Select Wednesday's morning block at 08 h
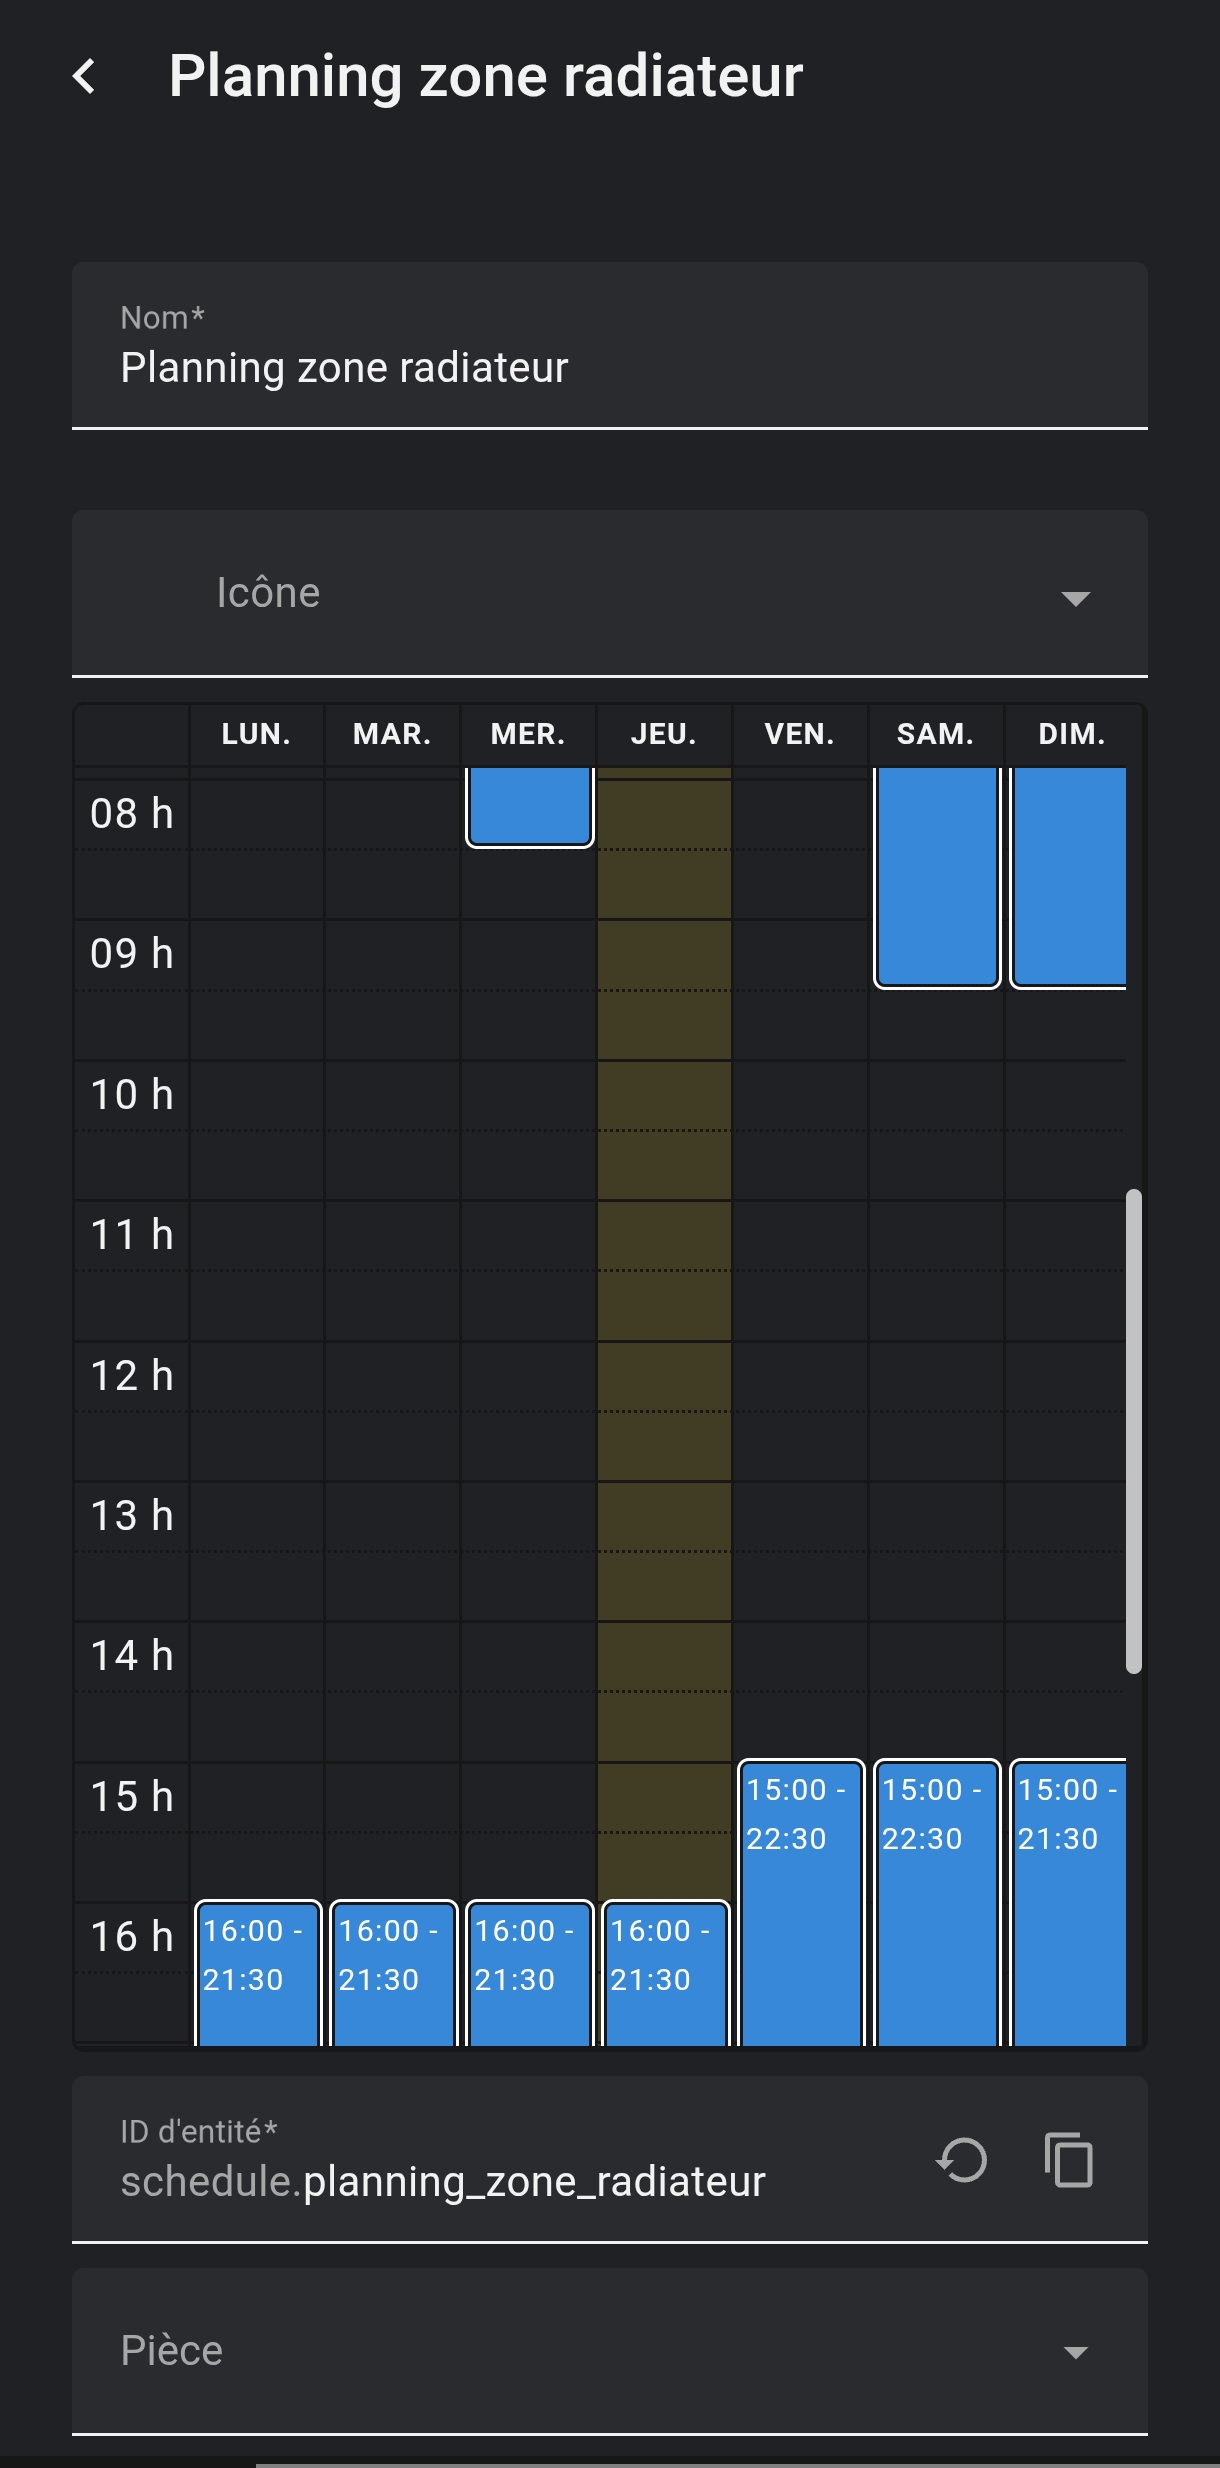Viewport: 1220px width, 2468px height. [529, 806]
